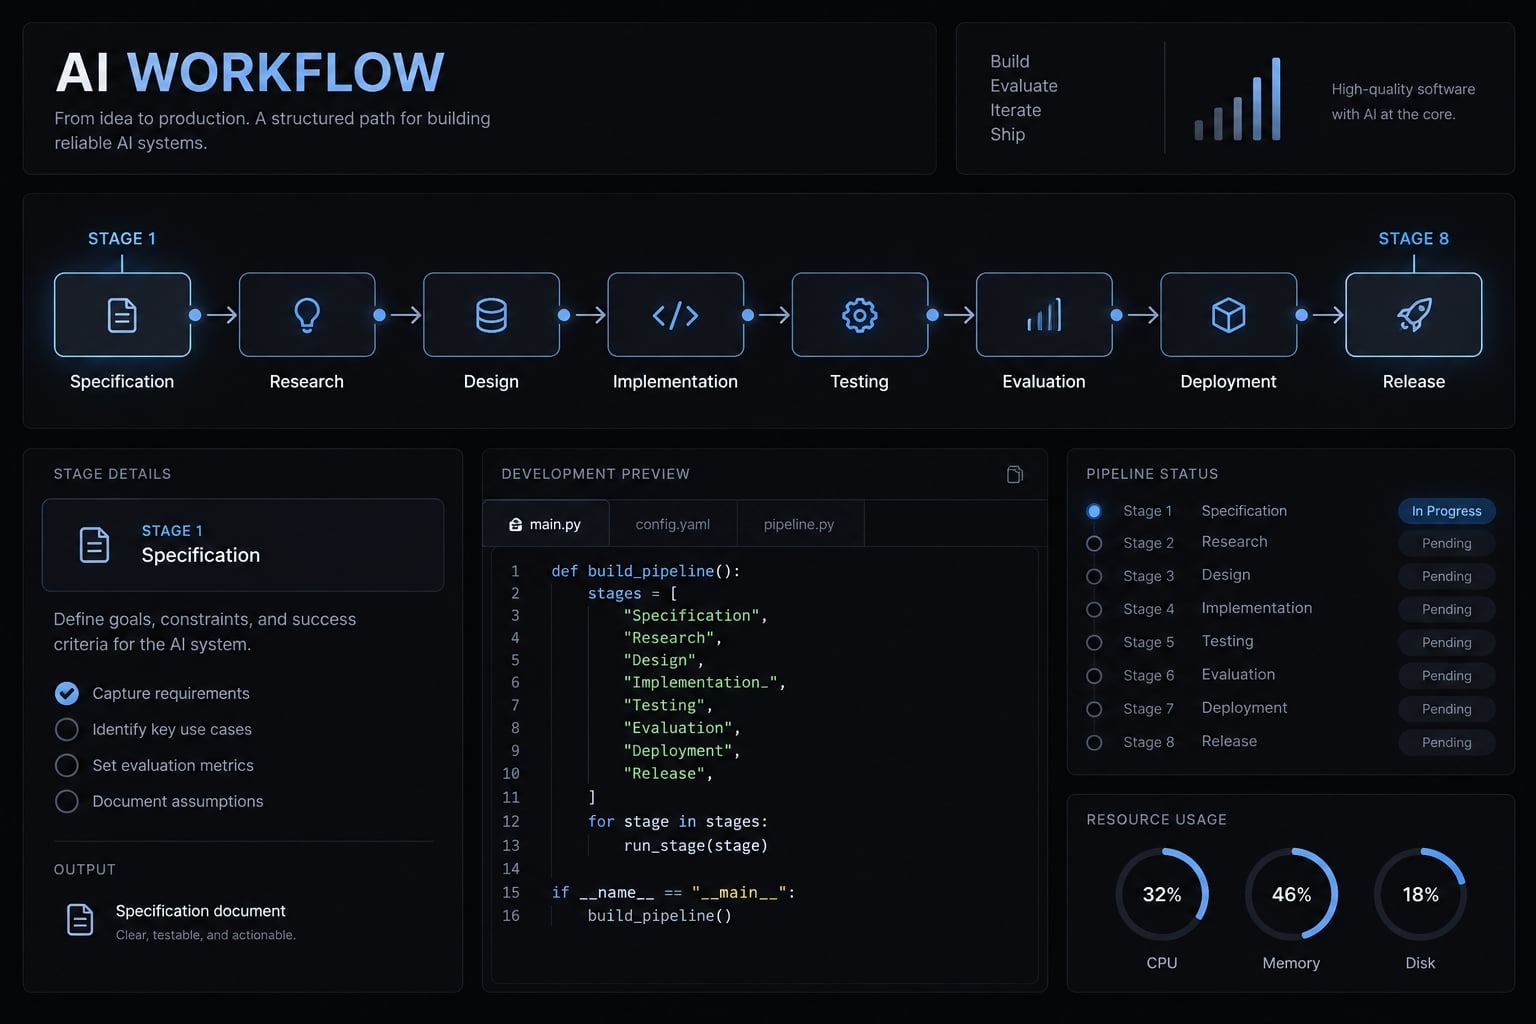Viewport: 1536px width, 1024px height.
Task: Click the STAGE 1 label above the pipeline
Action: (x=122, y=238)
